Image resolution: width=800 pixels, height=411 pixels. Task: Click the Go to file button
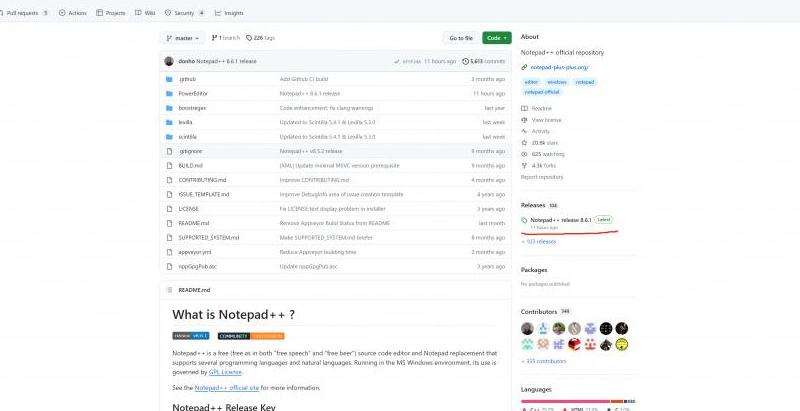coord(461,38)
